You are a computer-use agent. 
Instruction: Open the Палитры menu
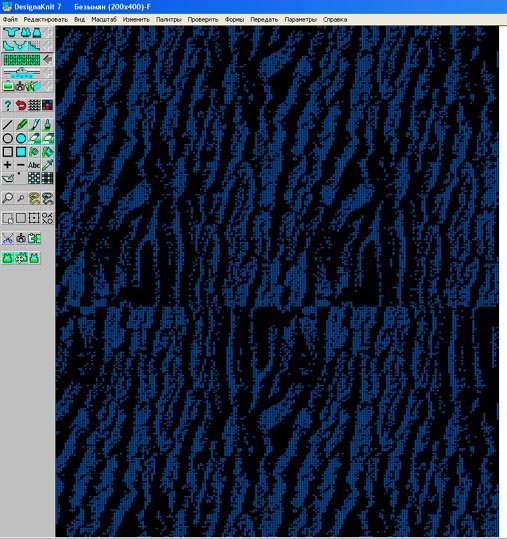click(168, 20)
